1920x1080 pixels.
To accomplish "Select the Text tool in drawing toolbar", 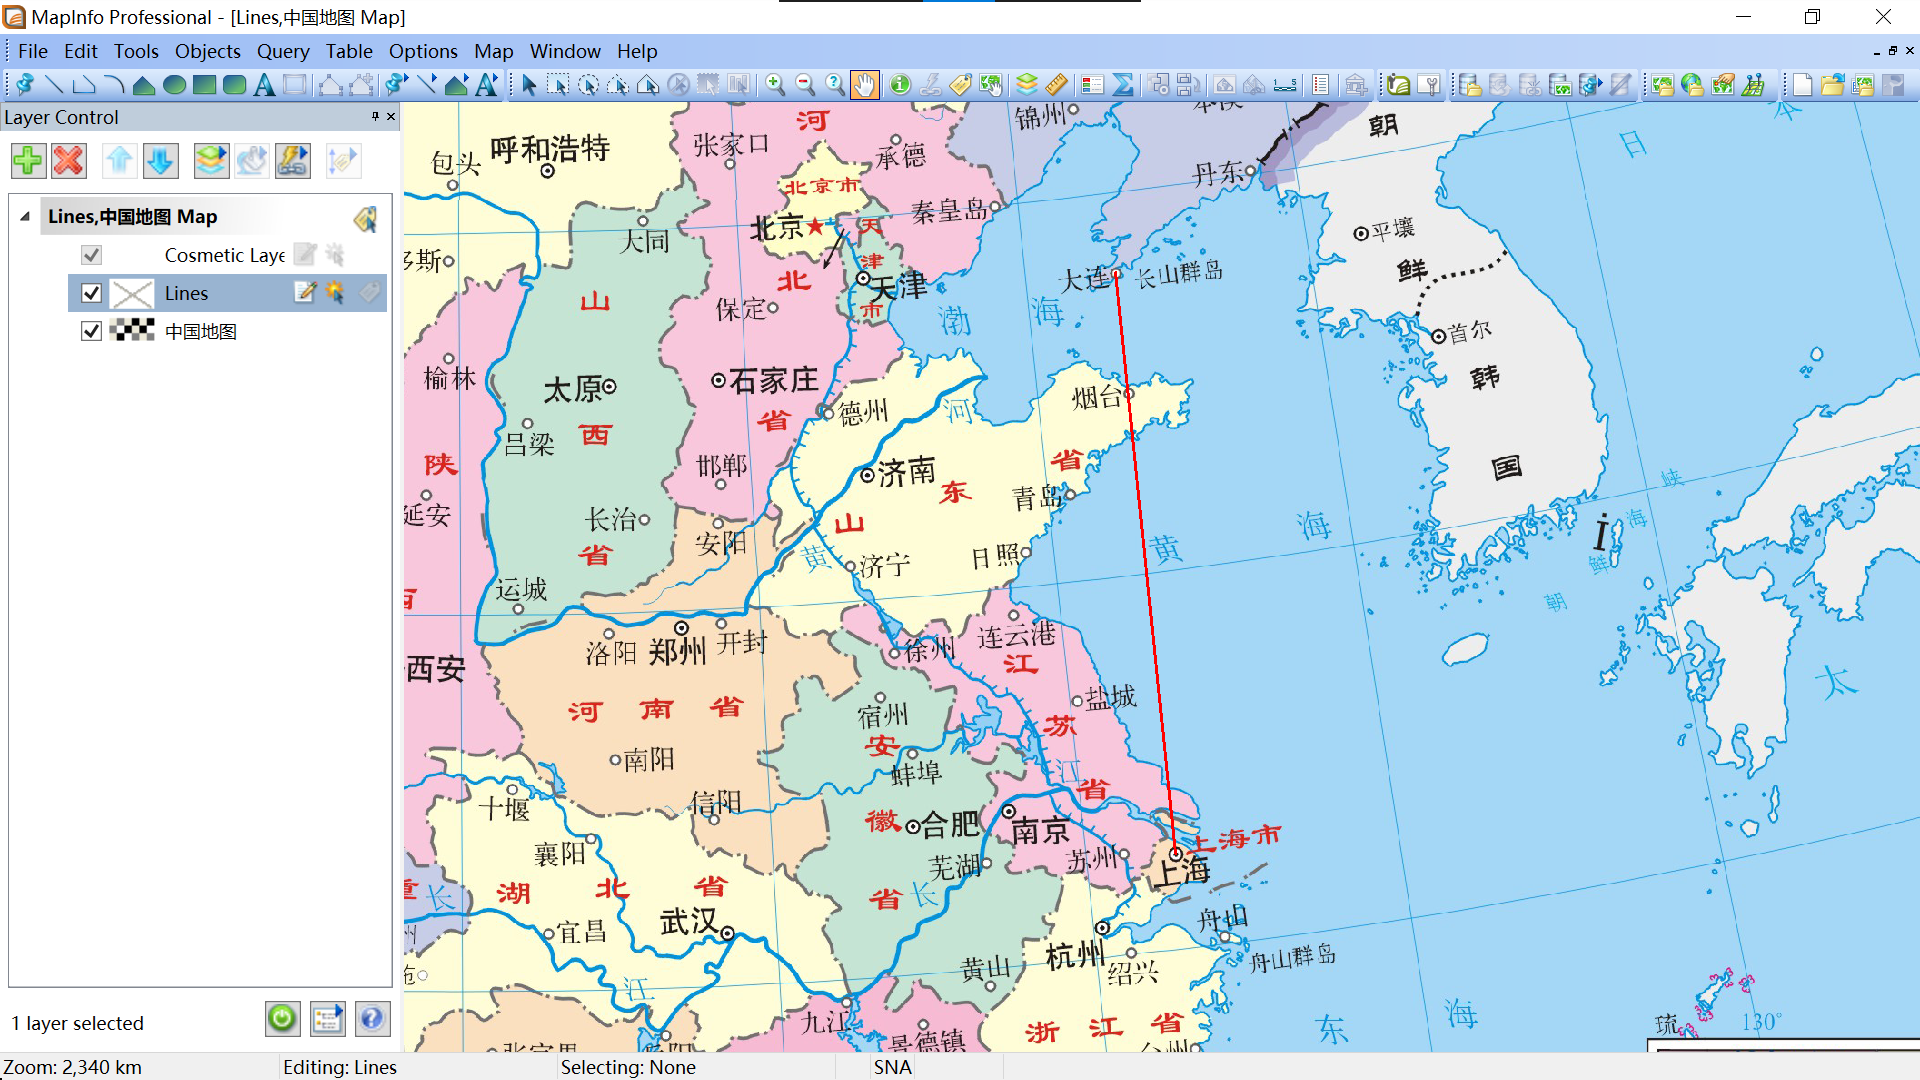I will (x=264, y=85).
